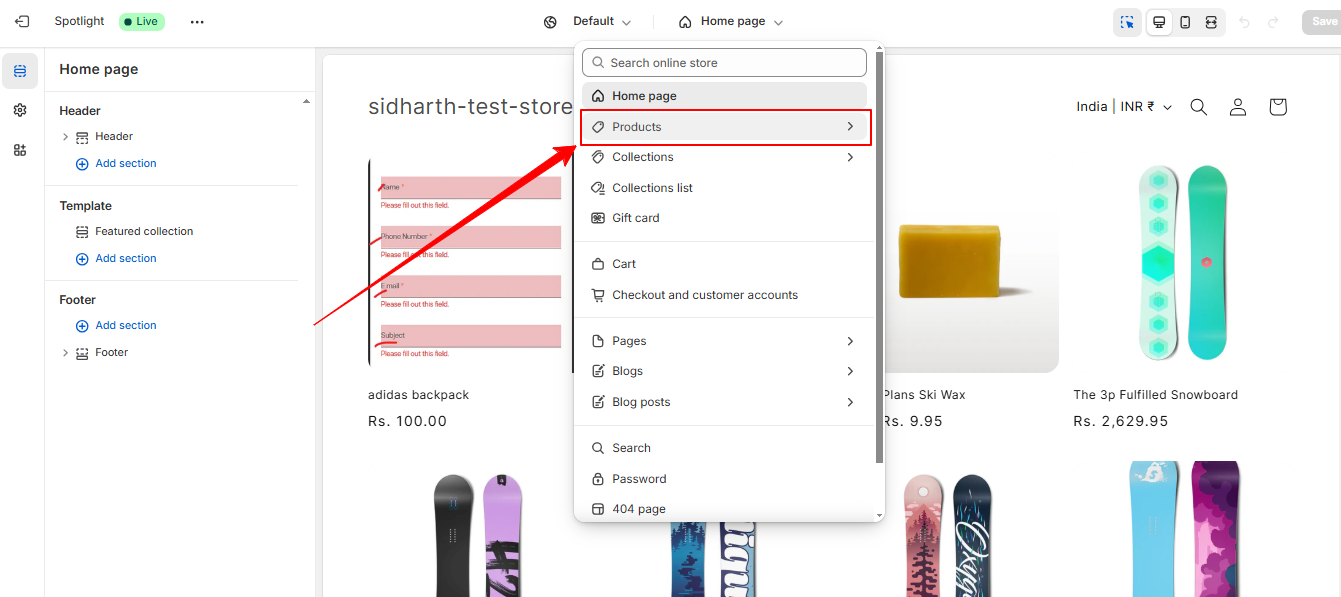Open the Theme settings gear icon
The height and width of the screenshot is (597, 1341).
(x=20, y=110)
